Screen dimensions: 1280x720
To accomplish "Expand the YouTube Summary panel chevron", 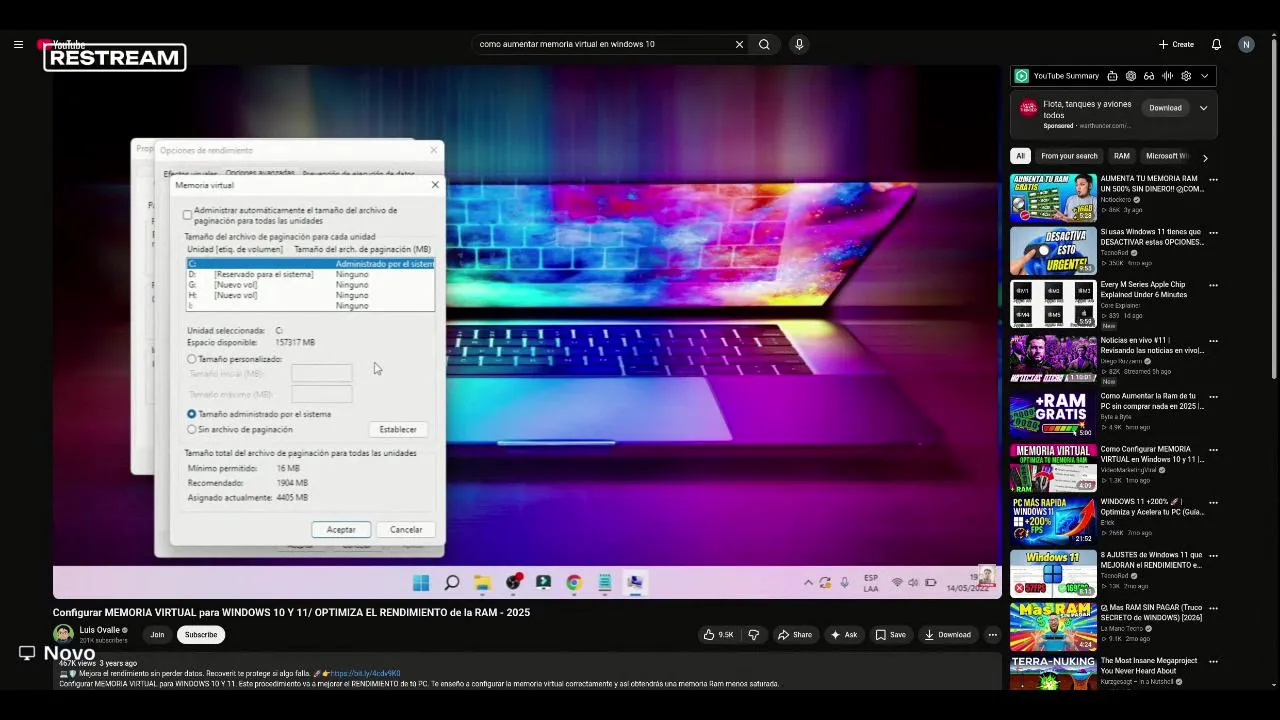I will pos(1205,76).
